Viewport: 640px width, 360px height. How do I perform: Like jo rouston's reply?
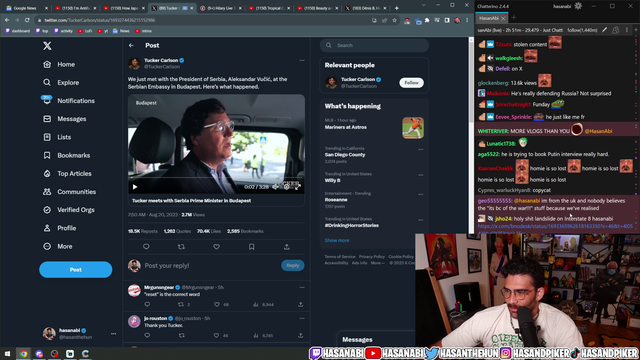point(216,336)
